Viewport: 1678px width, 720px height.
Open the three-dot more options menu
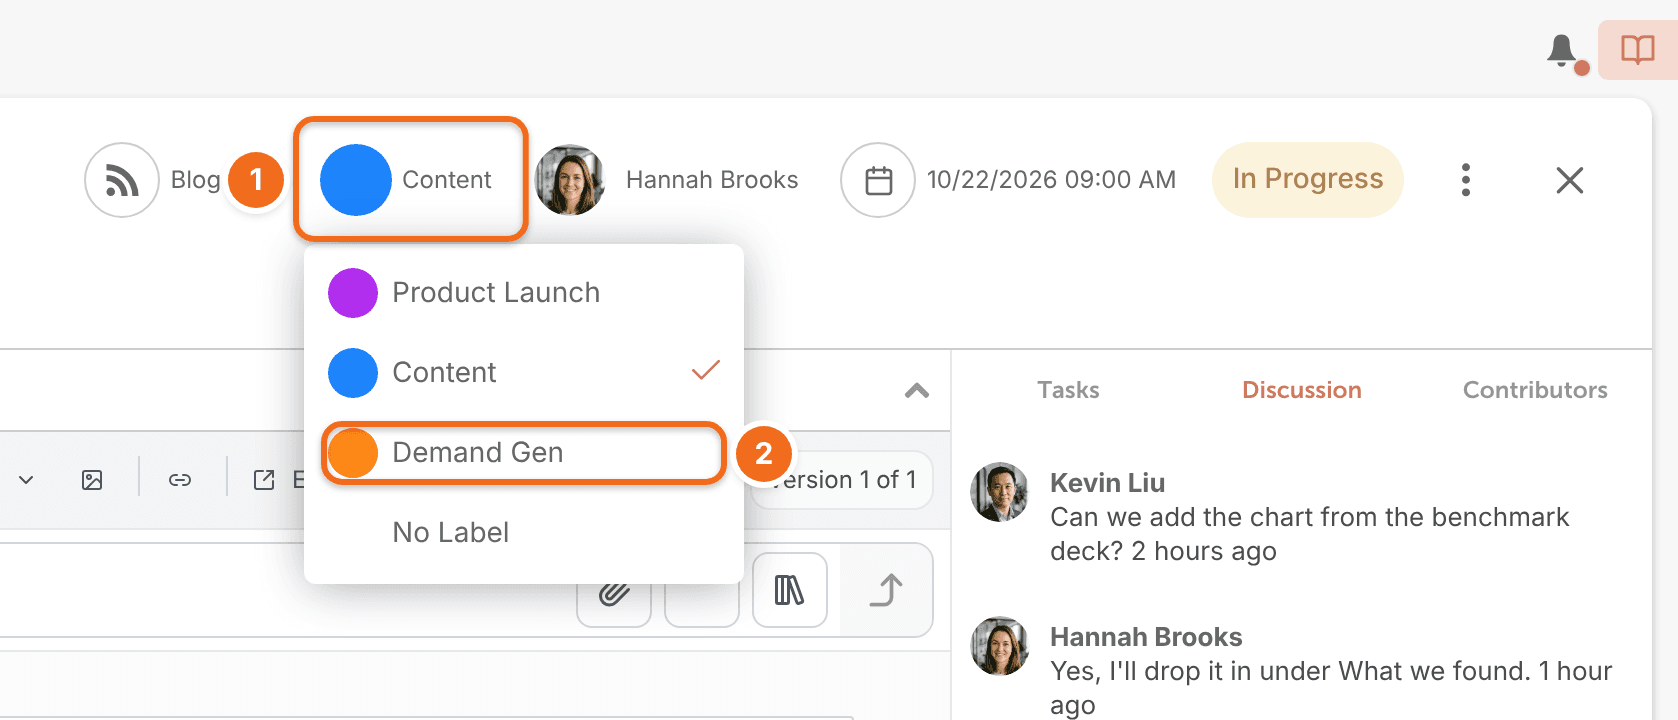(x=1466, y=180)
